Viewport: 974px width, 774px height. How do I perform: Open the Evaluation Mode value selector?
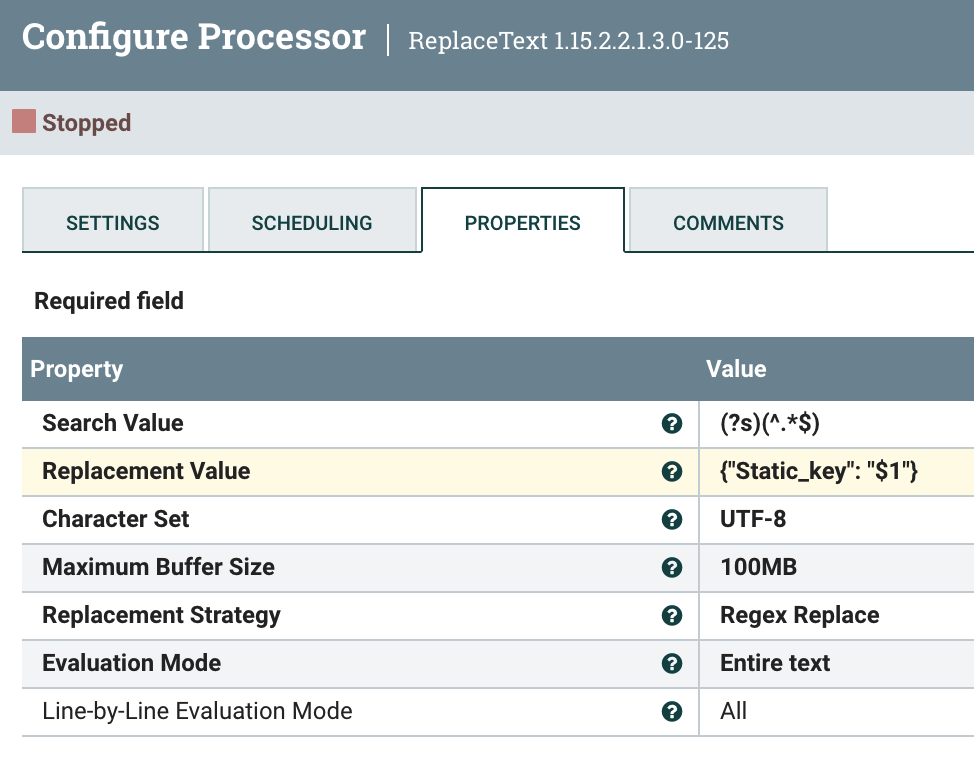(x=775, y=663)
